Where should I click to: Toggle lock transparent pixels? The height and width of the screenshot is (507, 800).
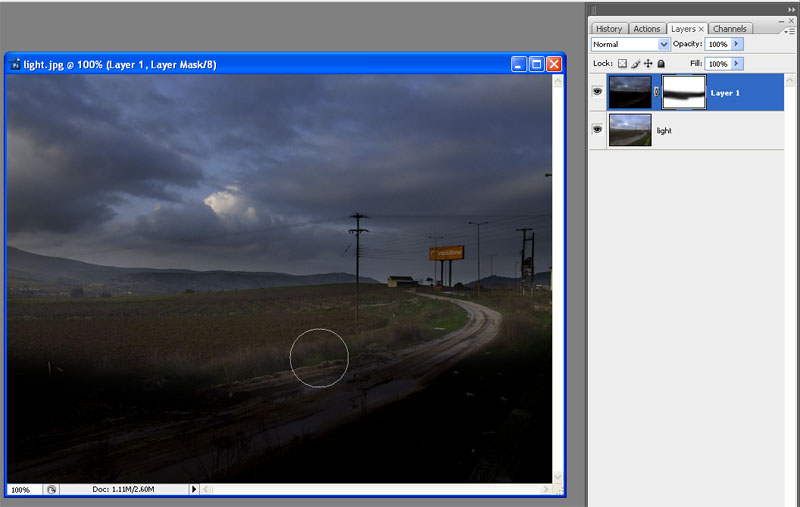tap(622, 64)
